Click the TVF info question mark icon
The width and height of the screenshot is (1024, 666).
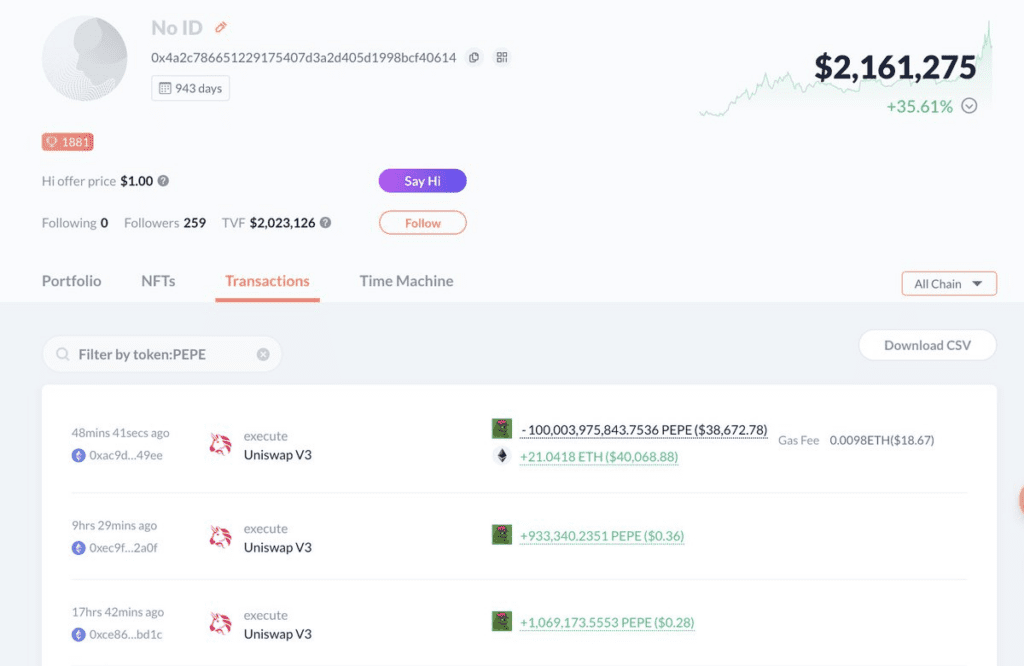(x=325, y=223)
